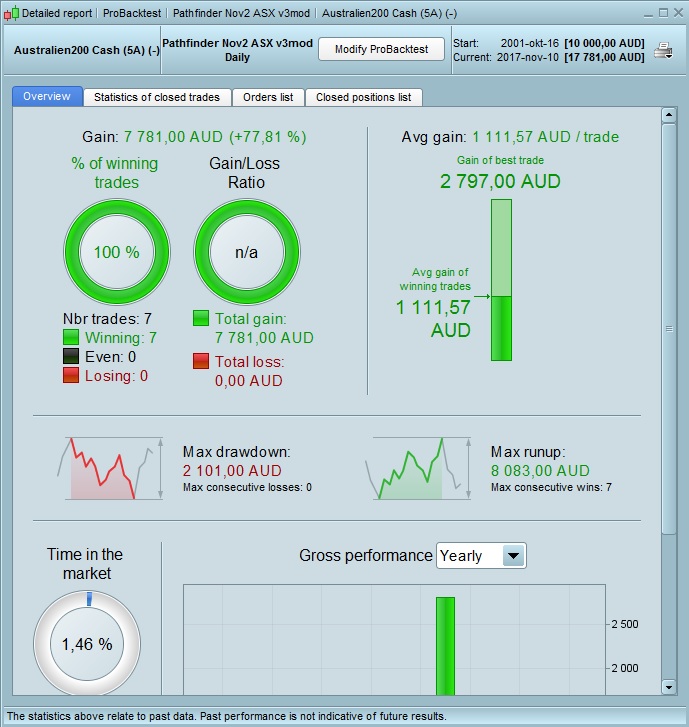Open the Closed positions list tab
This screenshot has height=727, width=689.
point(364,97)
